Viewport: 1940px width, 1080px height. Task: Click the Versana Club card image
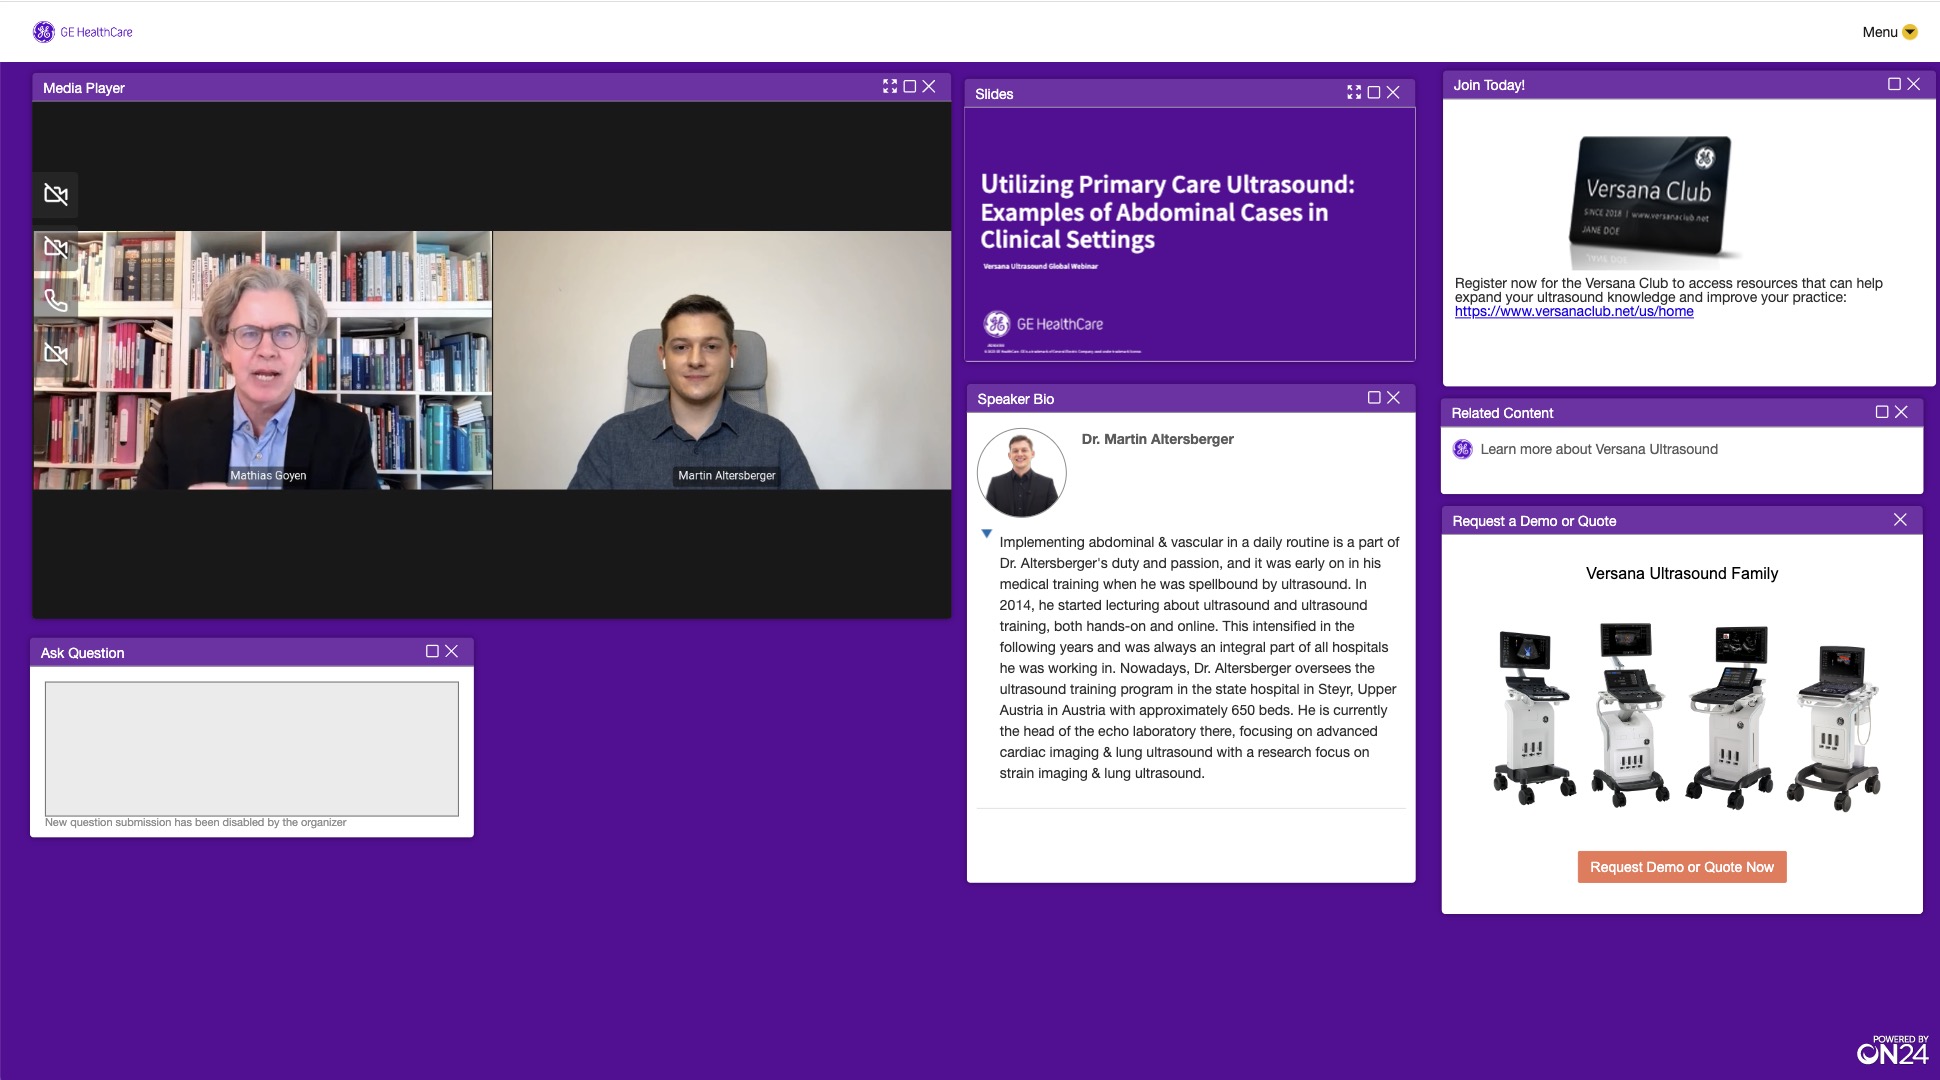[x=1650, y=202]
